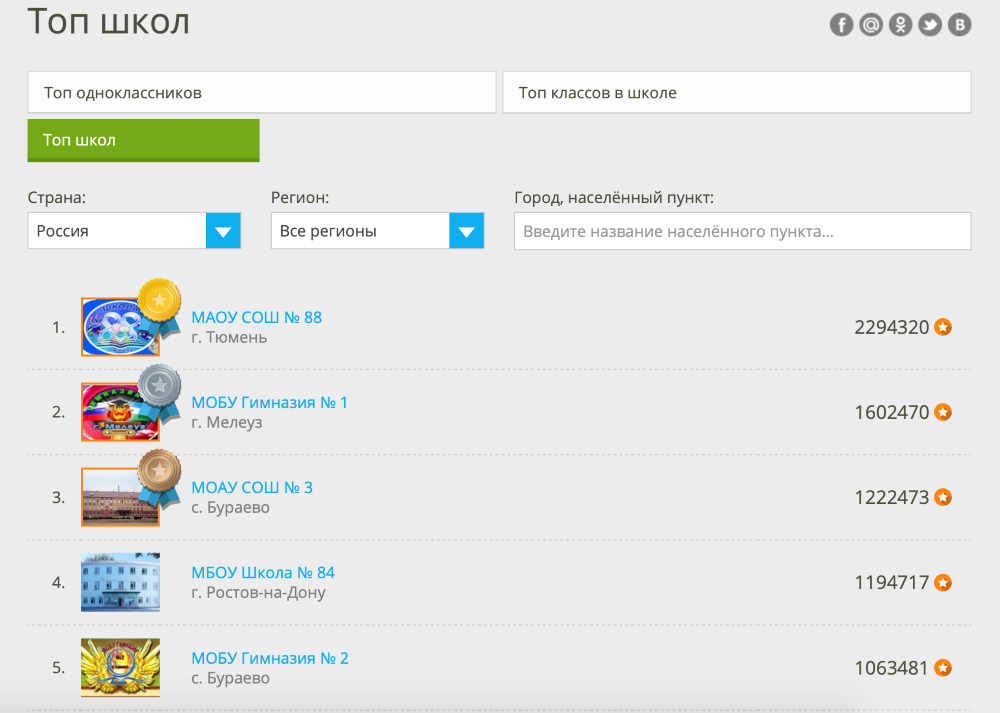The height and width of the screenshot is (713, 1000).
Task: Share via Odnoklassniki icon
Action: coord(901,25)
